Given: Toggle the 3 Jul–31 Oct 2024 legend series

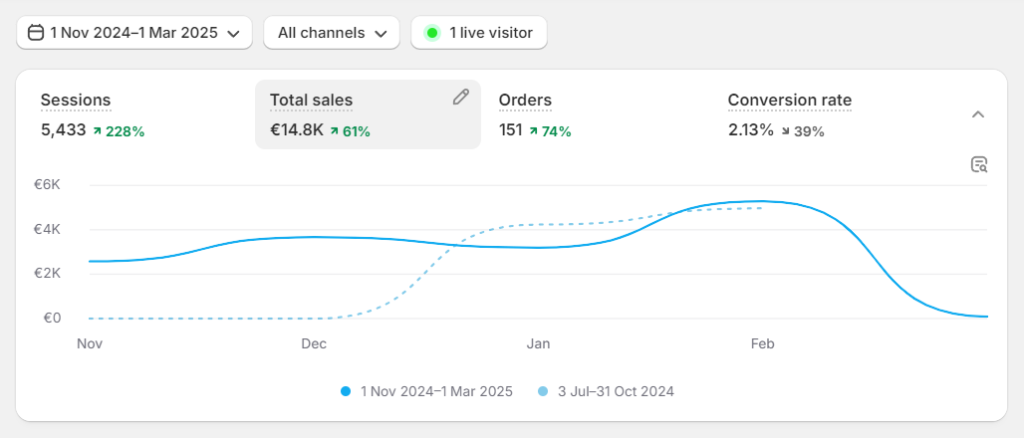Looking at the screenshot, I should (616, 391).
